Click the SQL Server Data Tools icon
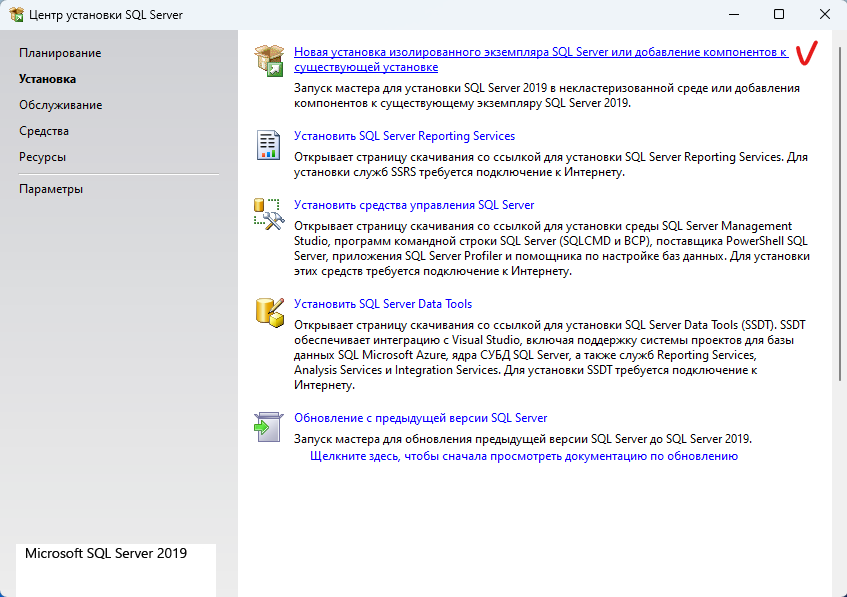This screenshot has height=597, width=847. pyautogui.click(x=270, y=313)
